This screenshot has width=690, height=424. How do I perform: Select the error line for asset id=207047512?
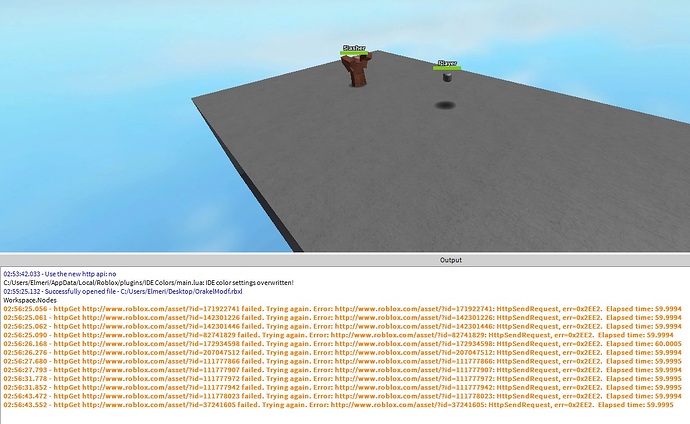[342, 352]
